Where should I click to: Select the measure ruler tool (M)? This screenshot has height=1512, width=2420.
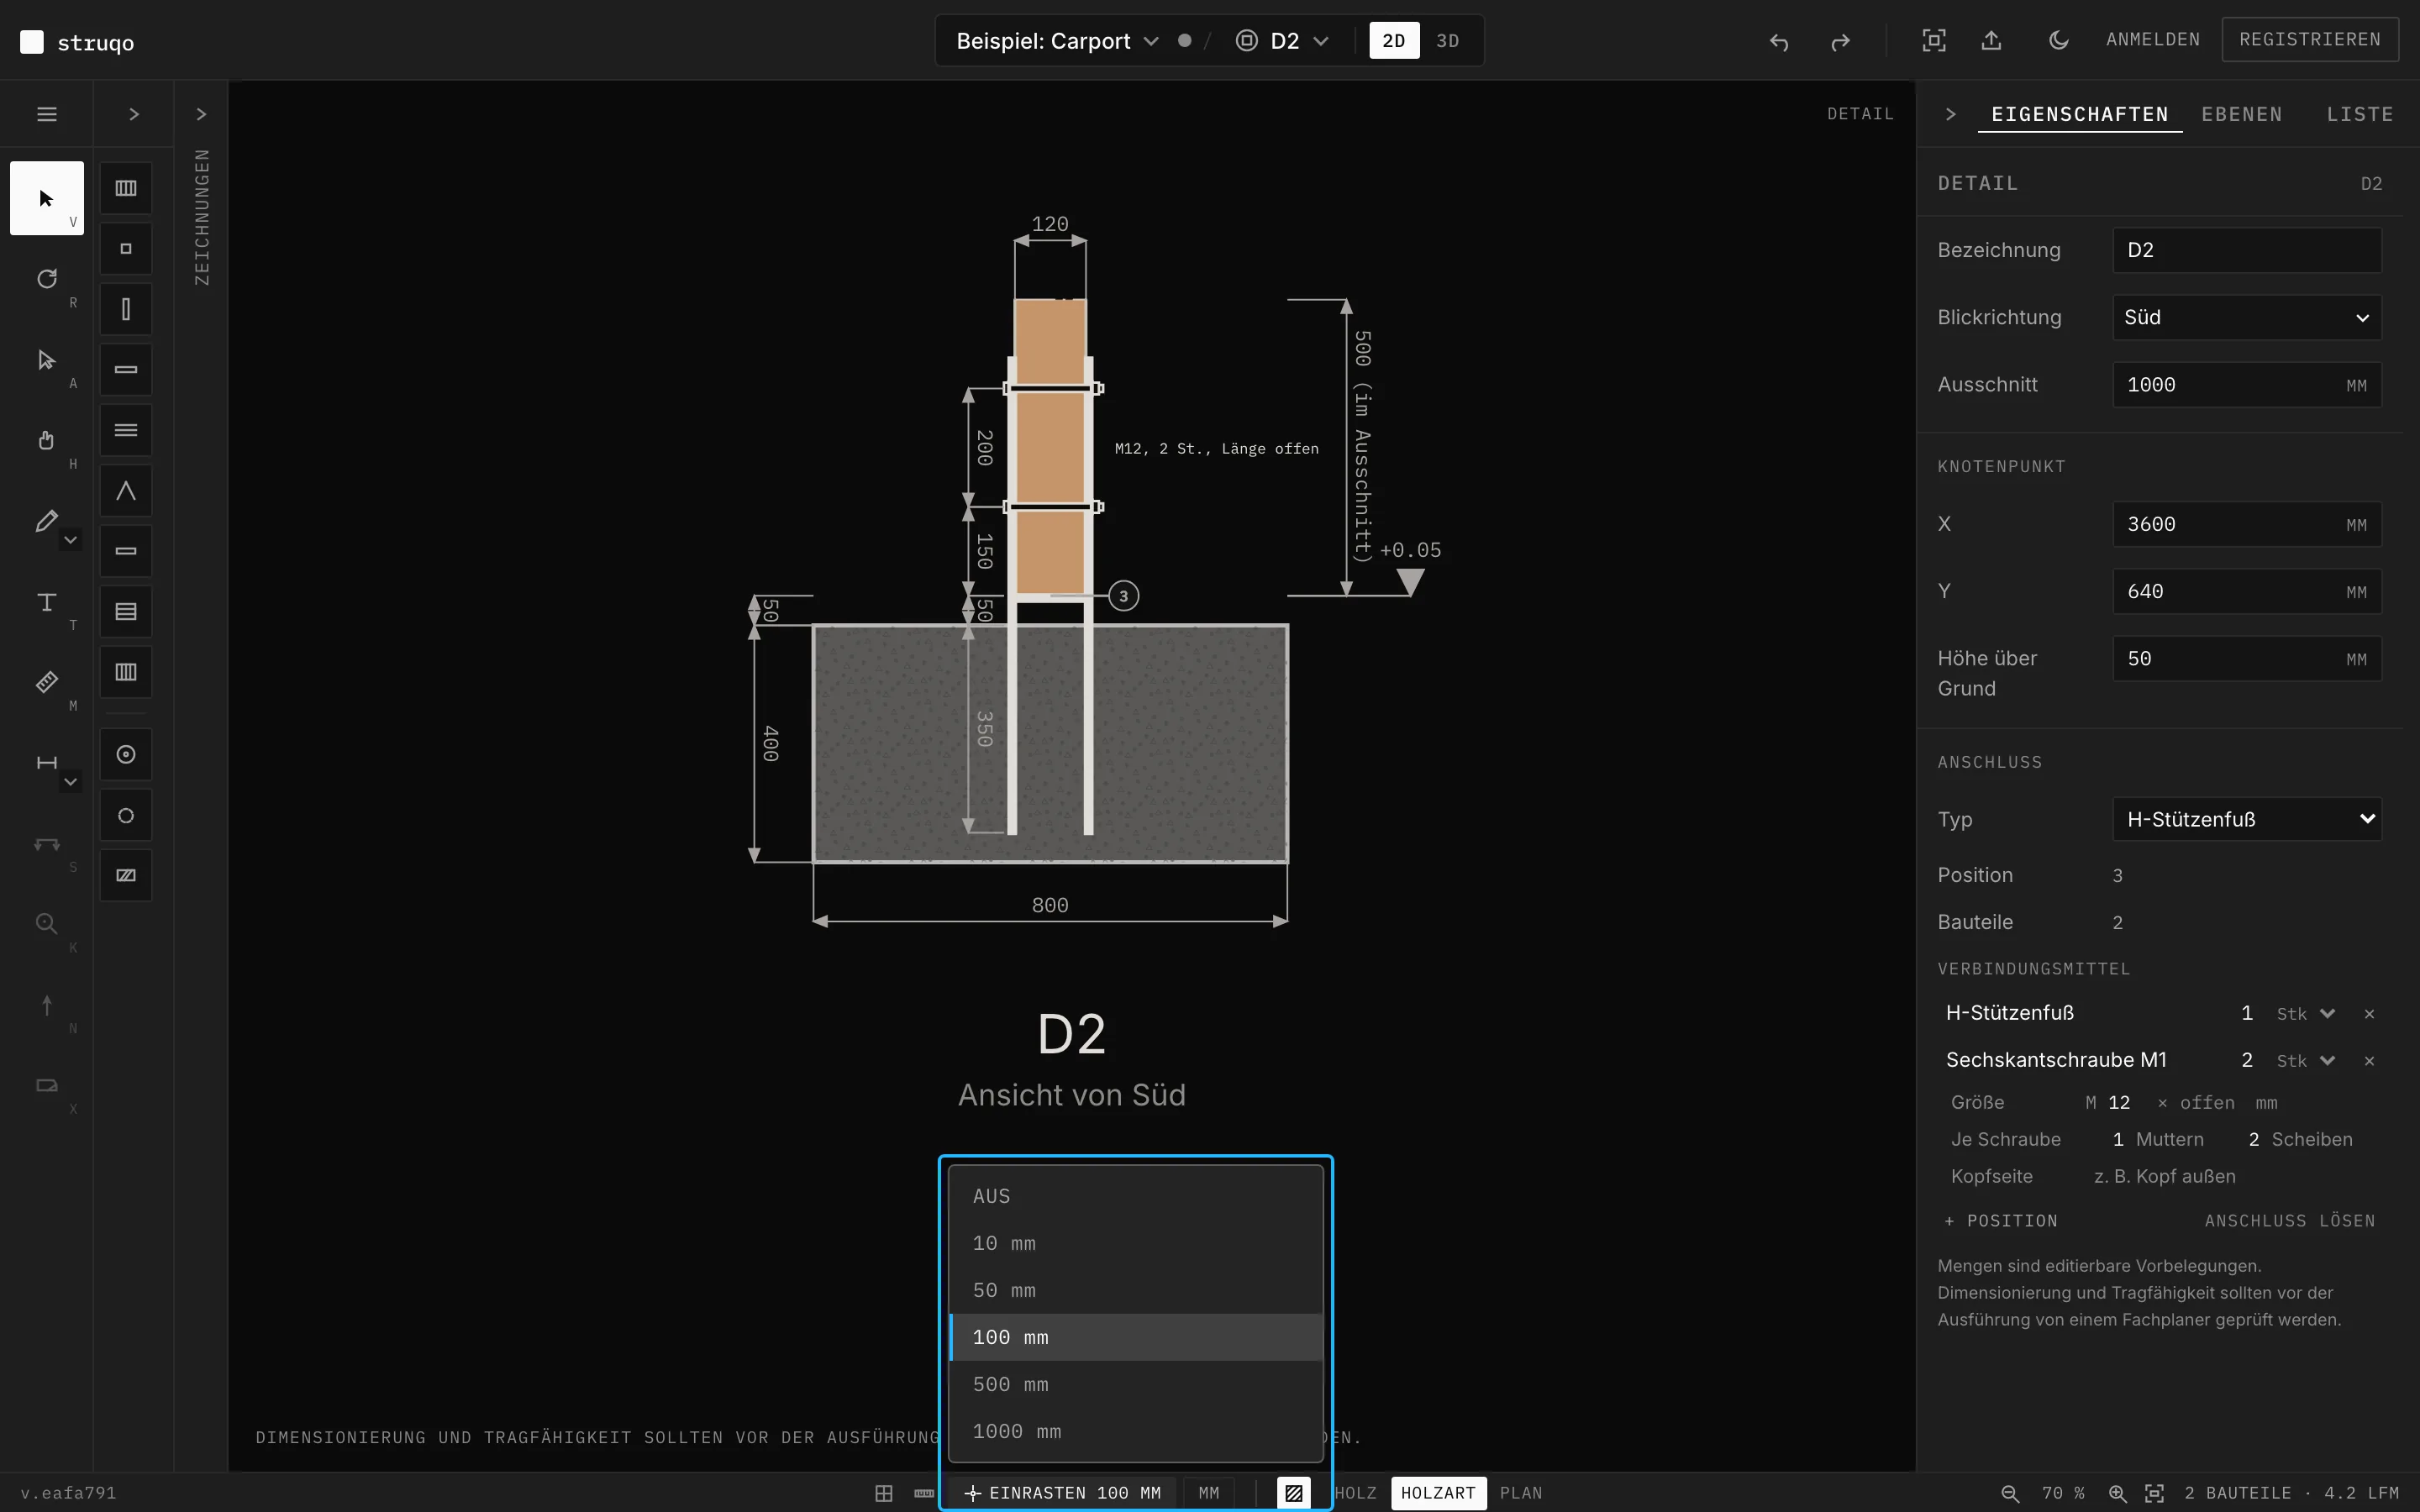[46, 683]
